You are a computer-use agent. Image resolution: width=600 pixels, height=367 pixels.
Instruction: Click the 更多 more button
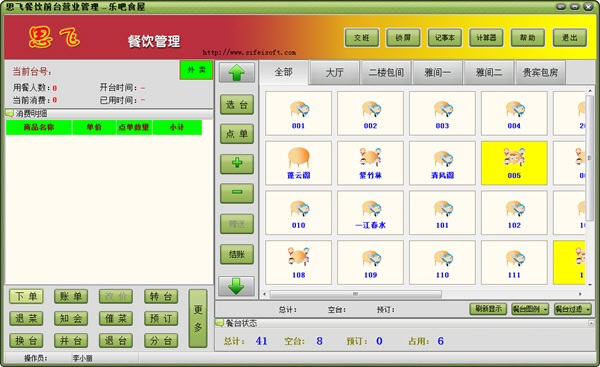click(x=198, y=318)
